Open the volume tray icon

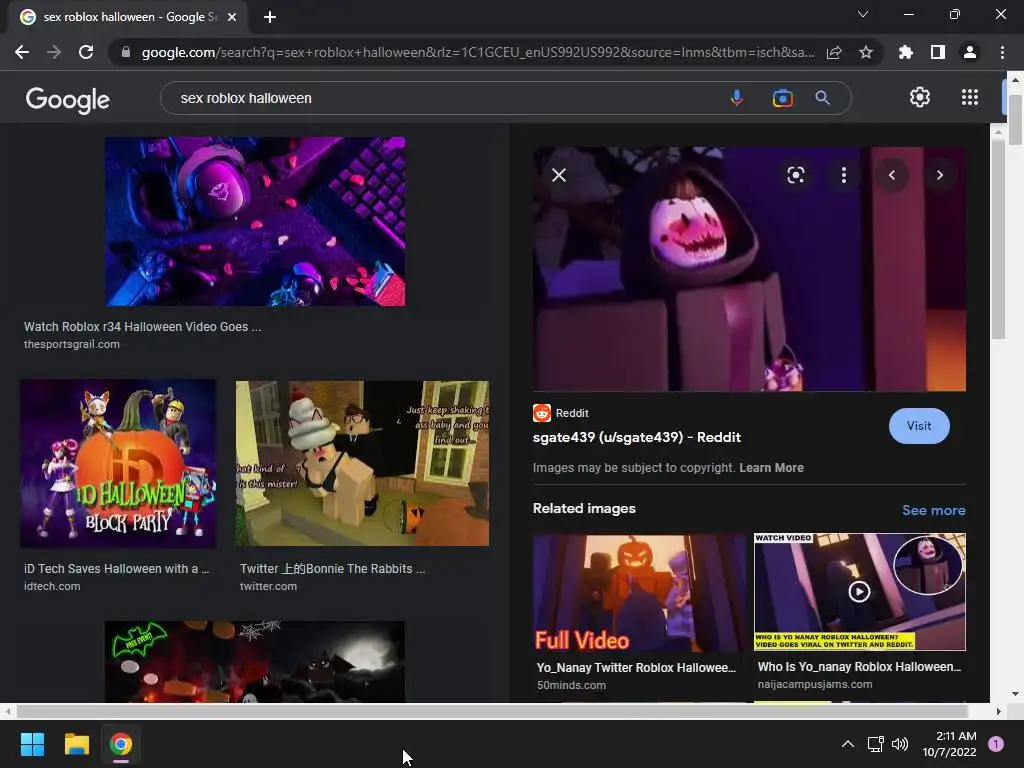(x=900, y=744)
